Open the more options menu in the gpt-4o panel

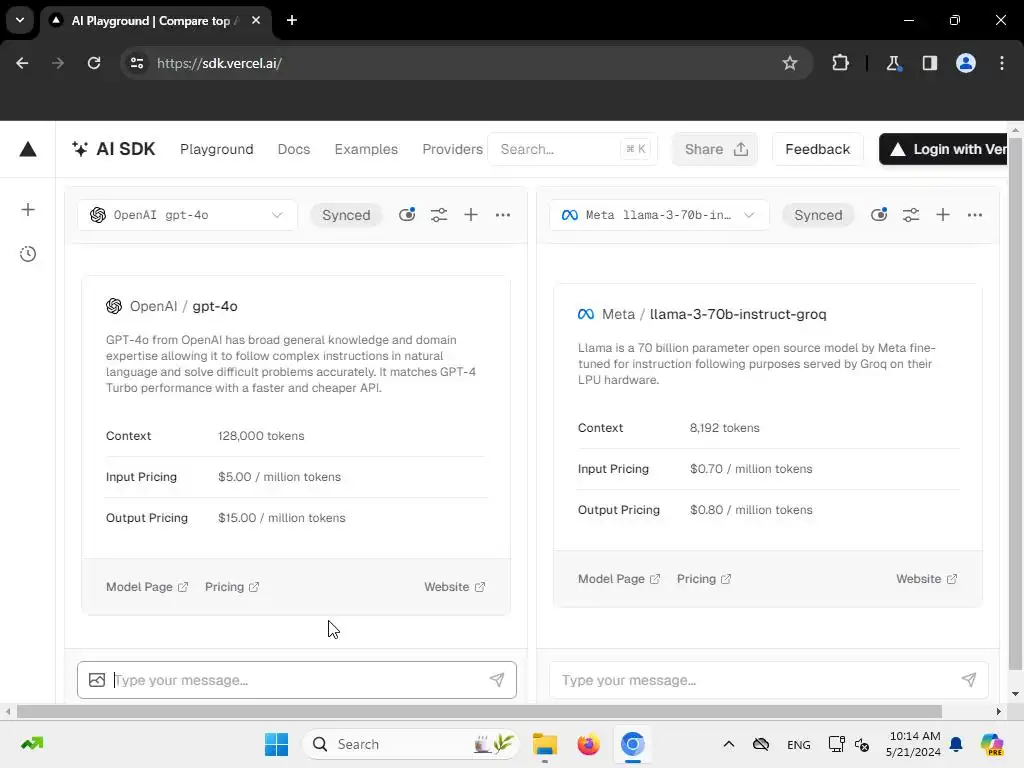point(503,215)
